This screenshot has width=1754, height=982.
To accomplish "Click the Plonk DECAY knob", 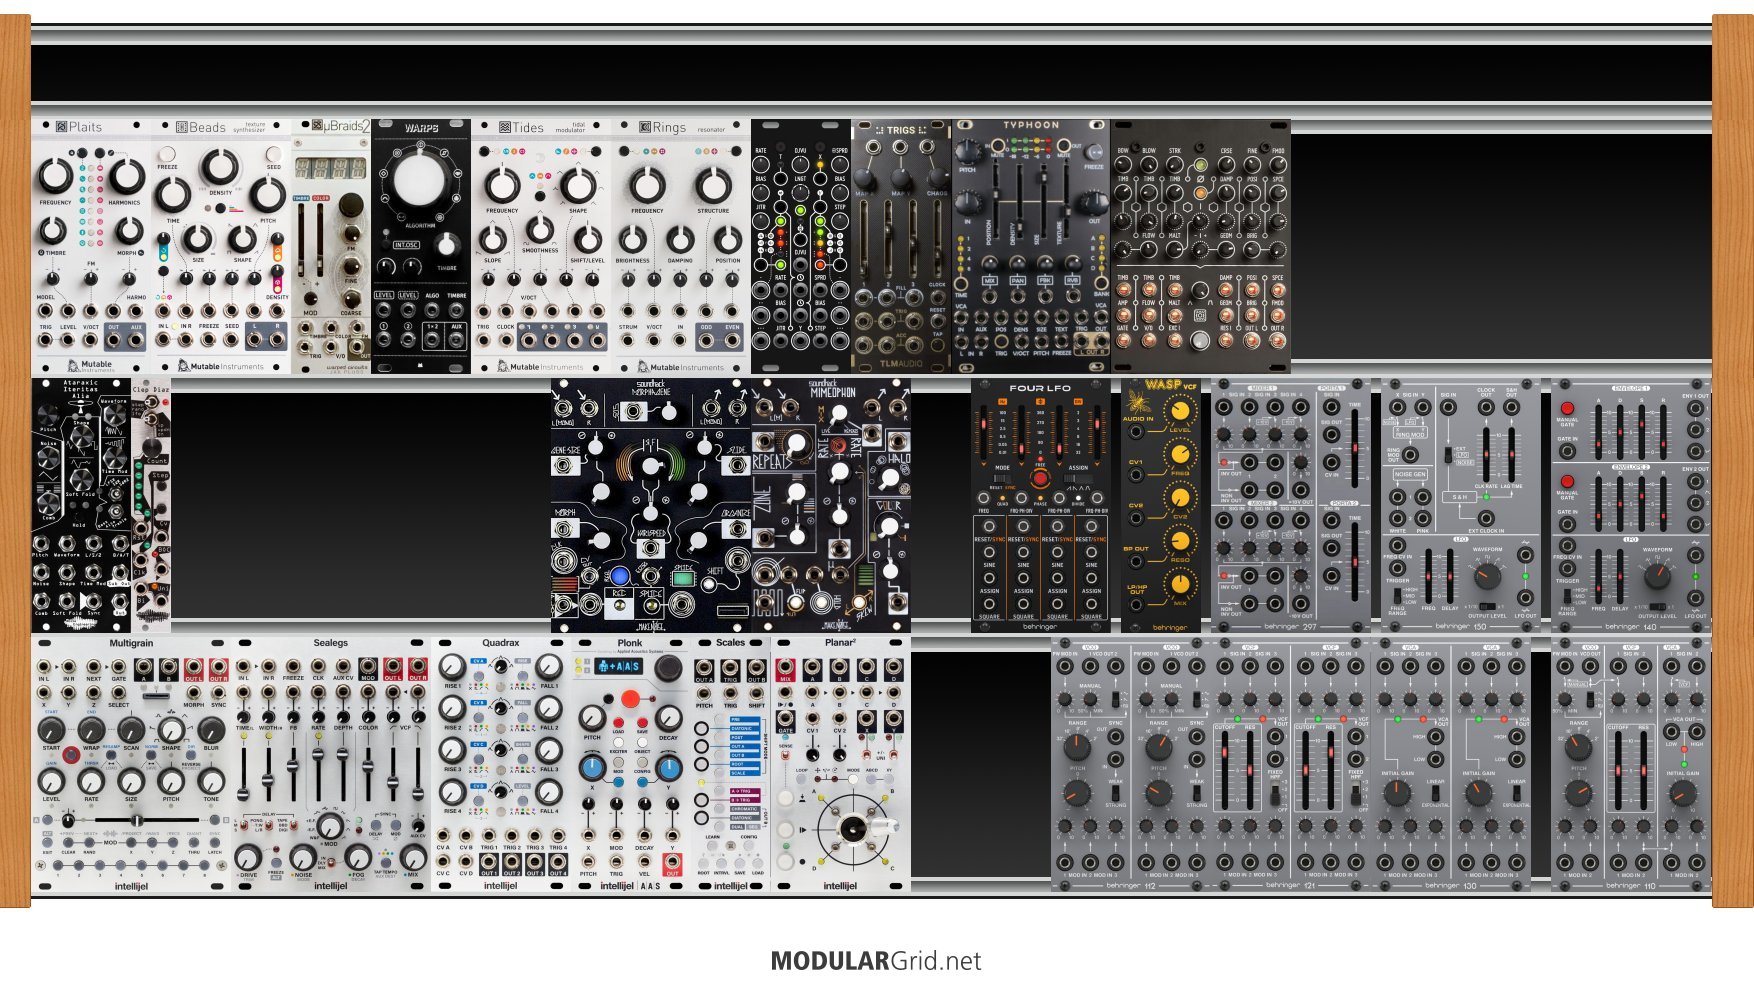I will [669, 717].
